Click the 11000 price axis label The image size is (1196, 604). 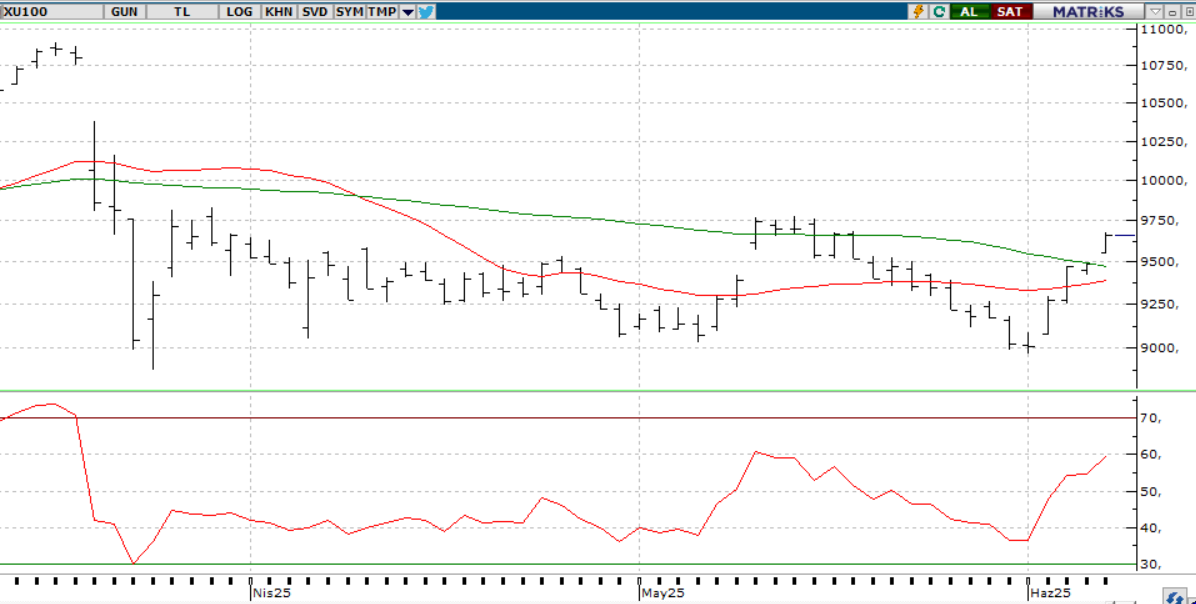pos(1163,30)
